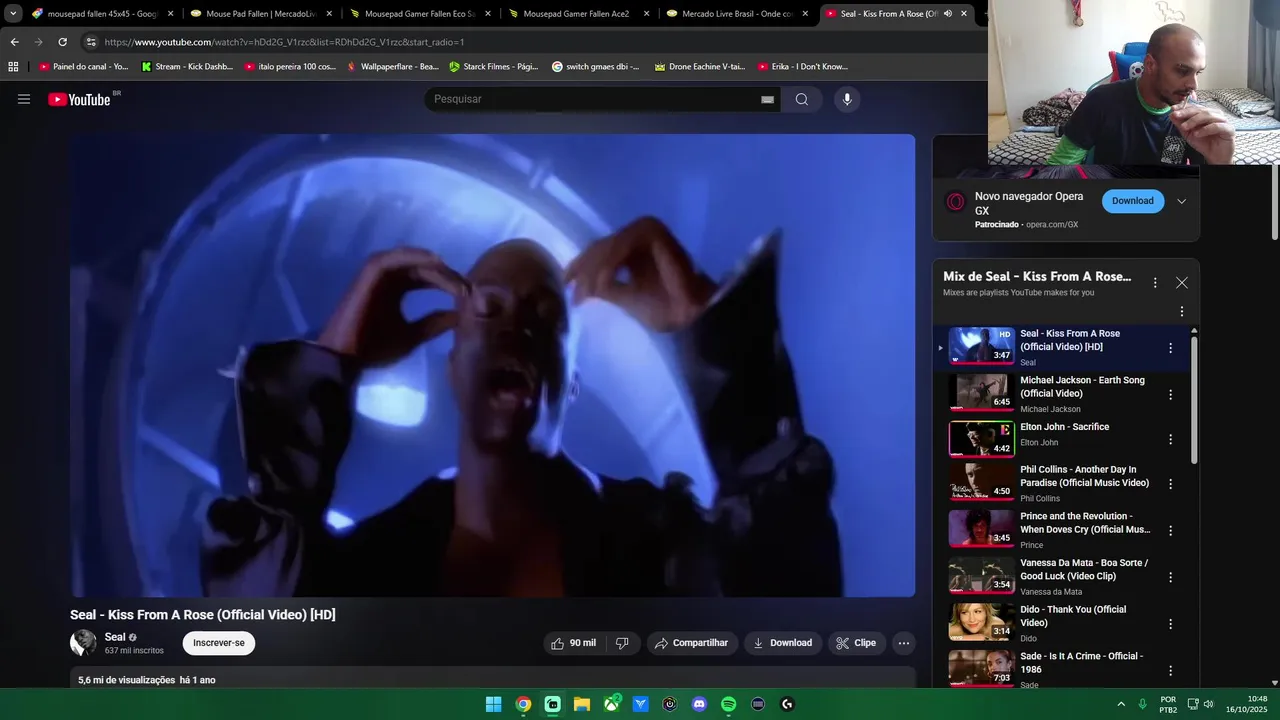Open Discord from the taskbar

(x=699, y=704)
